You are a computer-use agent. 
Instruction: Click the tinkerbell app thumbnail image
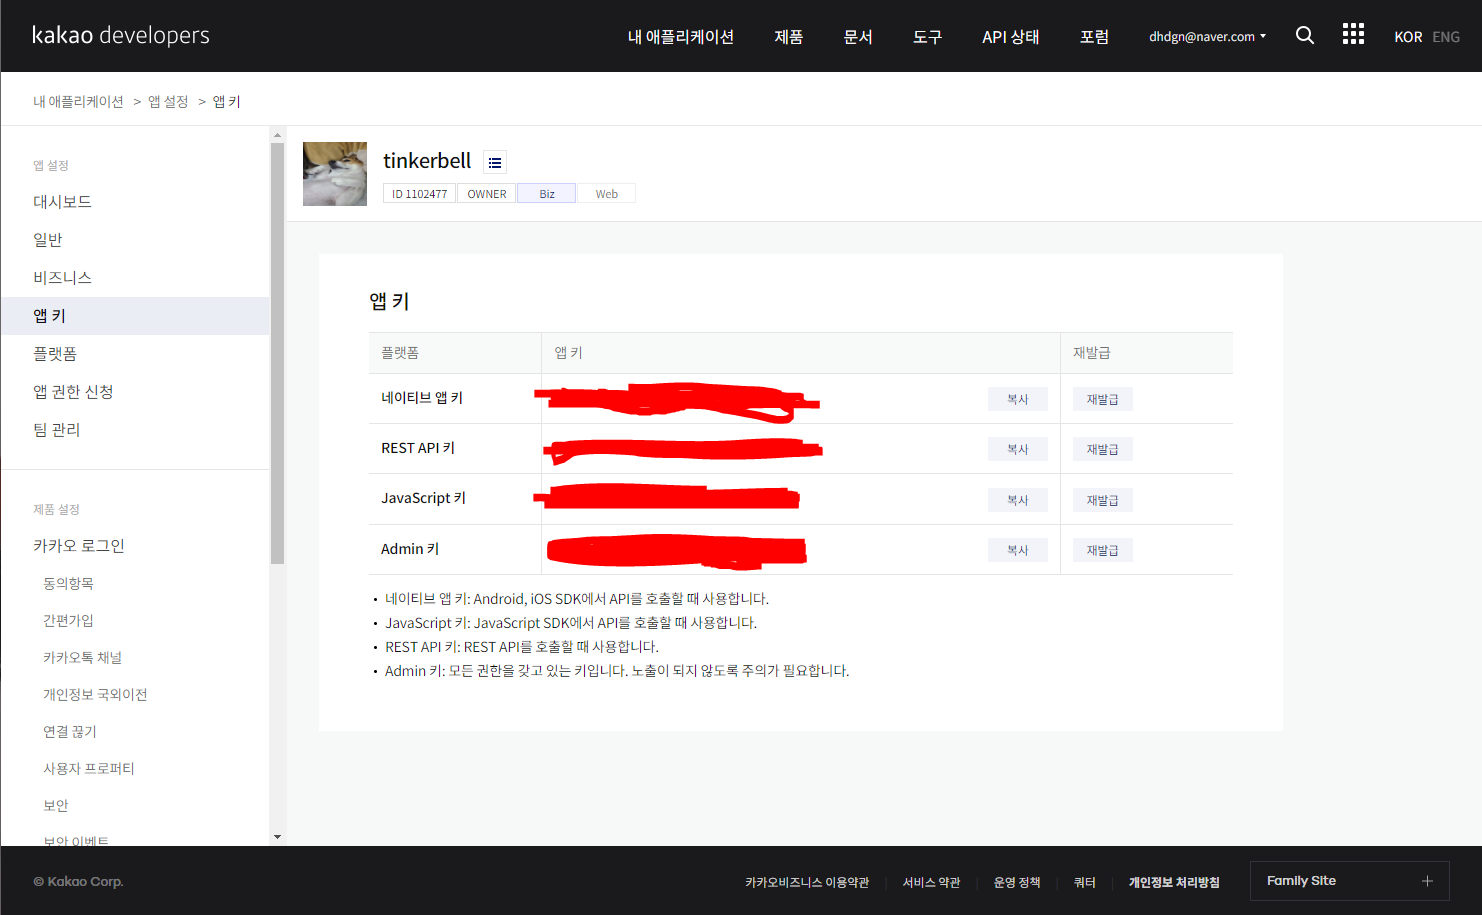click(335, 174)
